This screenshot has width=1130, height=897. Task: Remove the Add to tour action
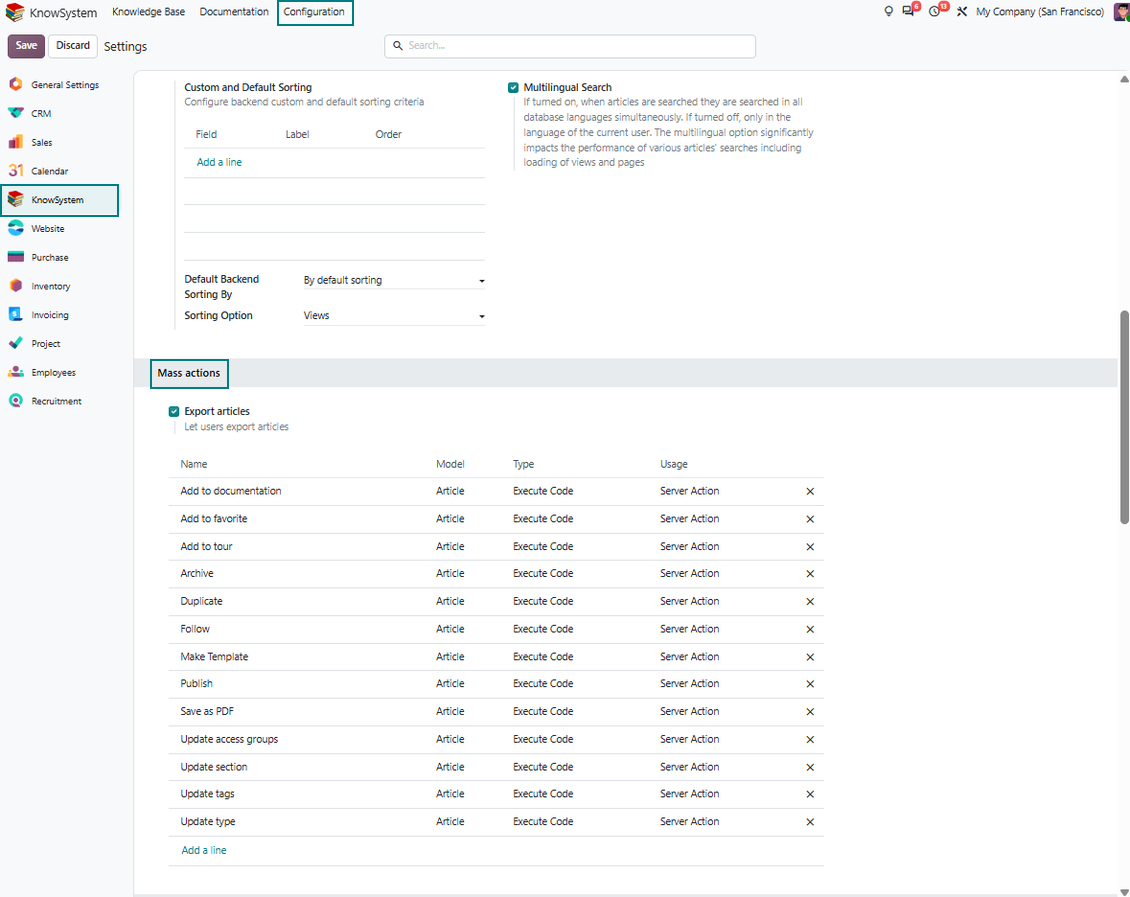point(810,547)
